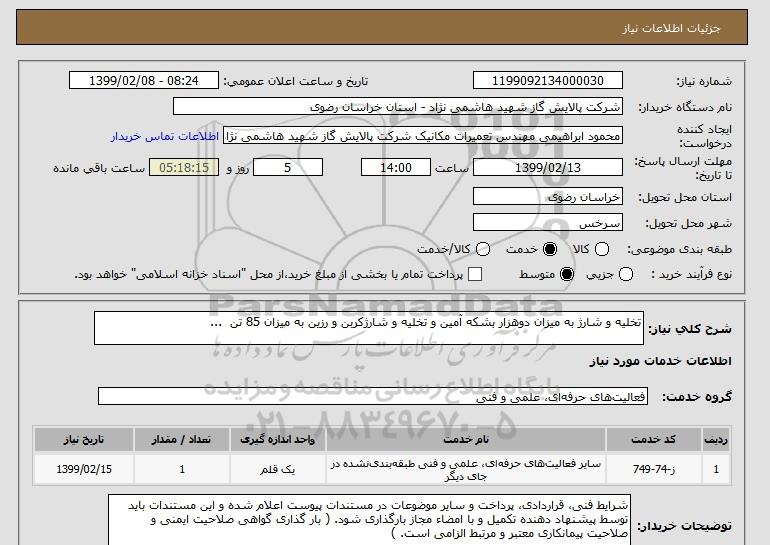Screen dimensions: 770x545
Task: Open the اطلاعات تماس خریدار link
Action: click(x=165, y=136)
